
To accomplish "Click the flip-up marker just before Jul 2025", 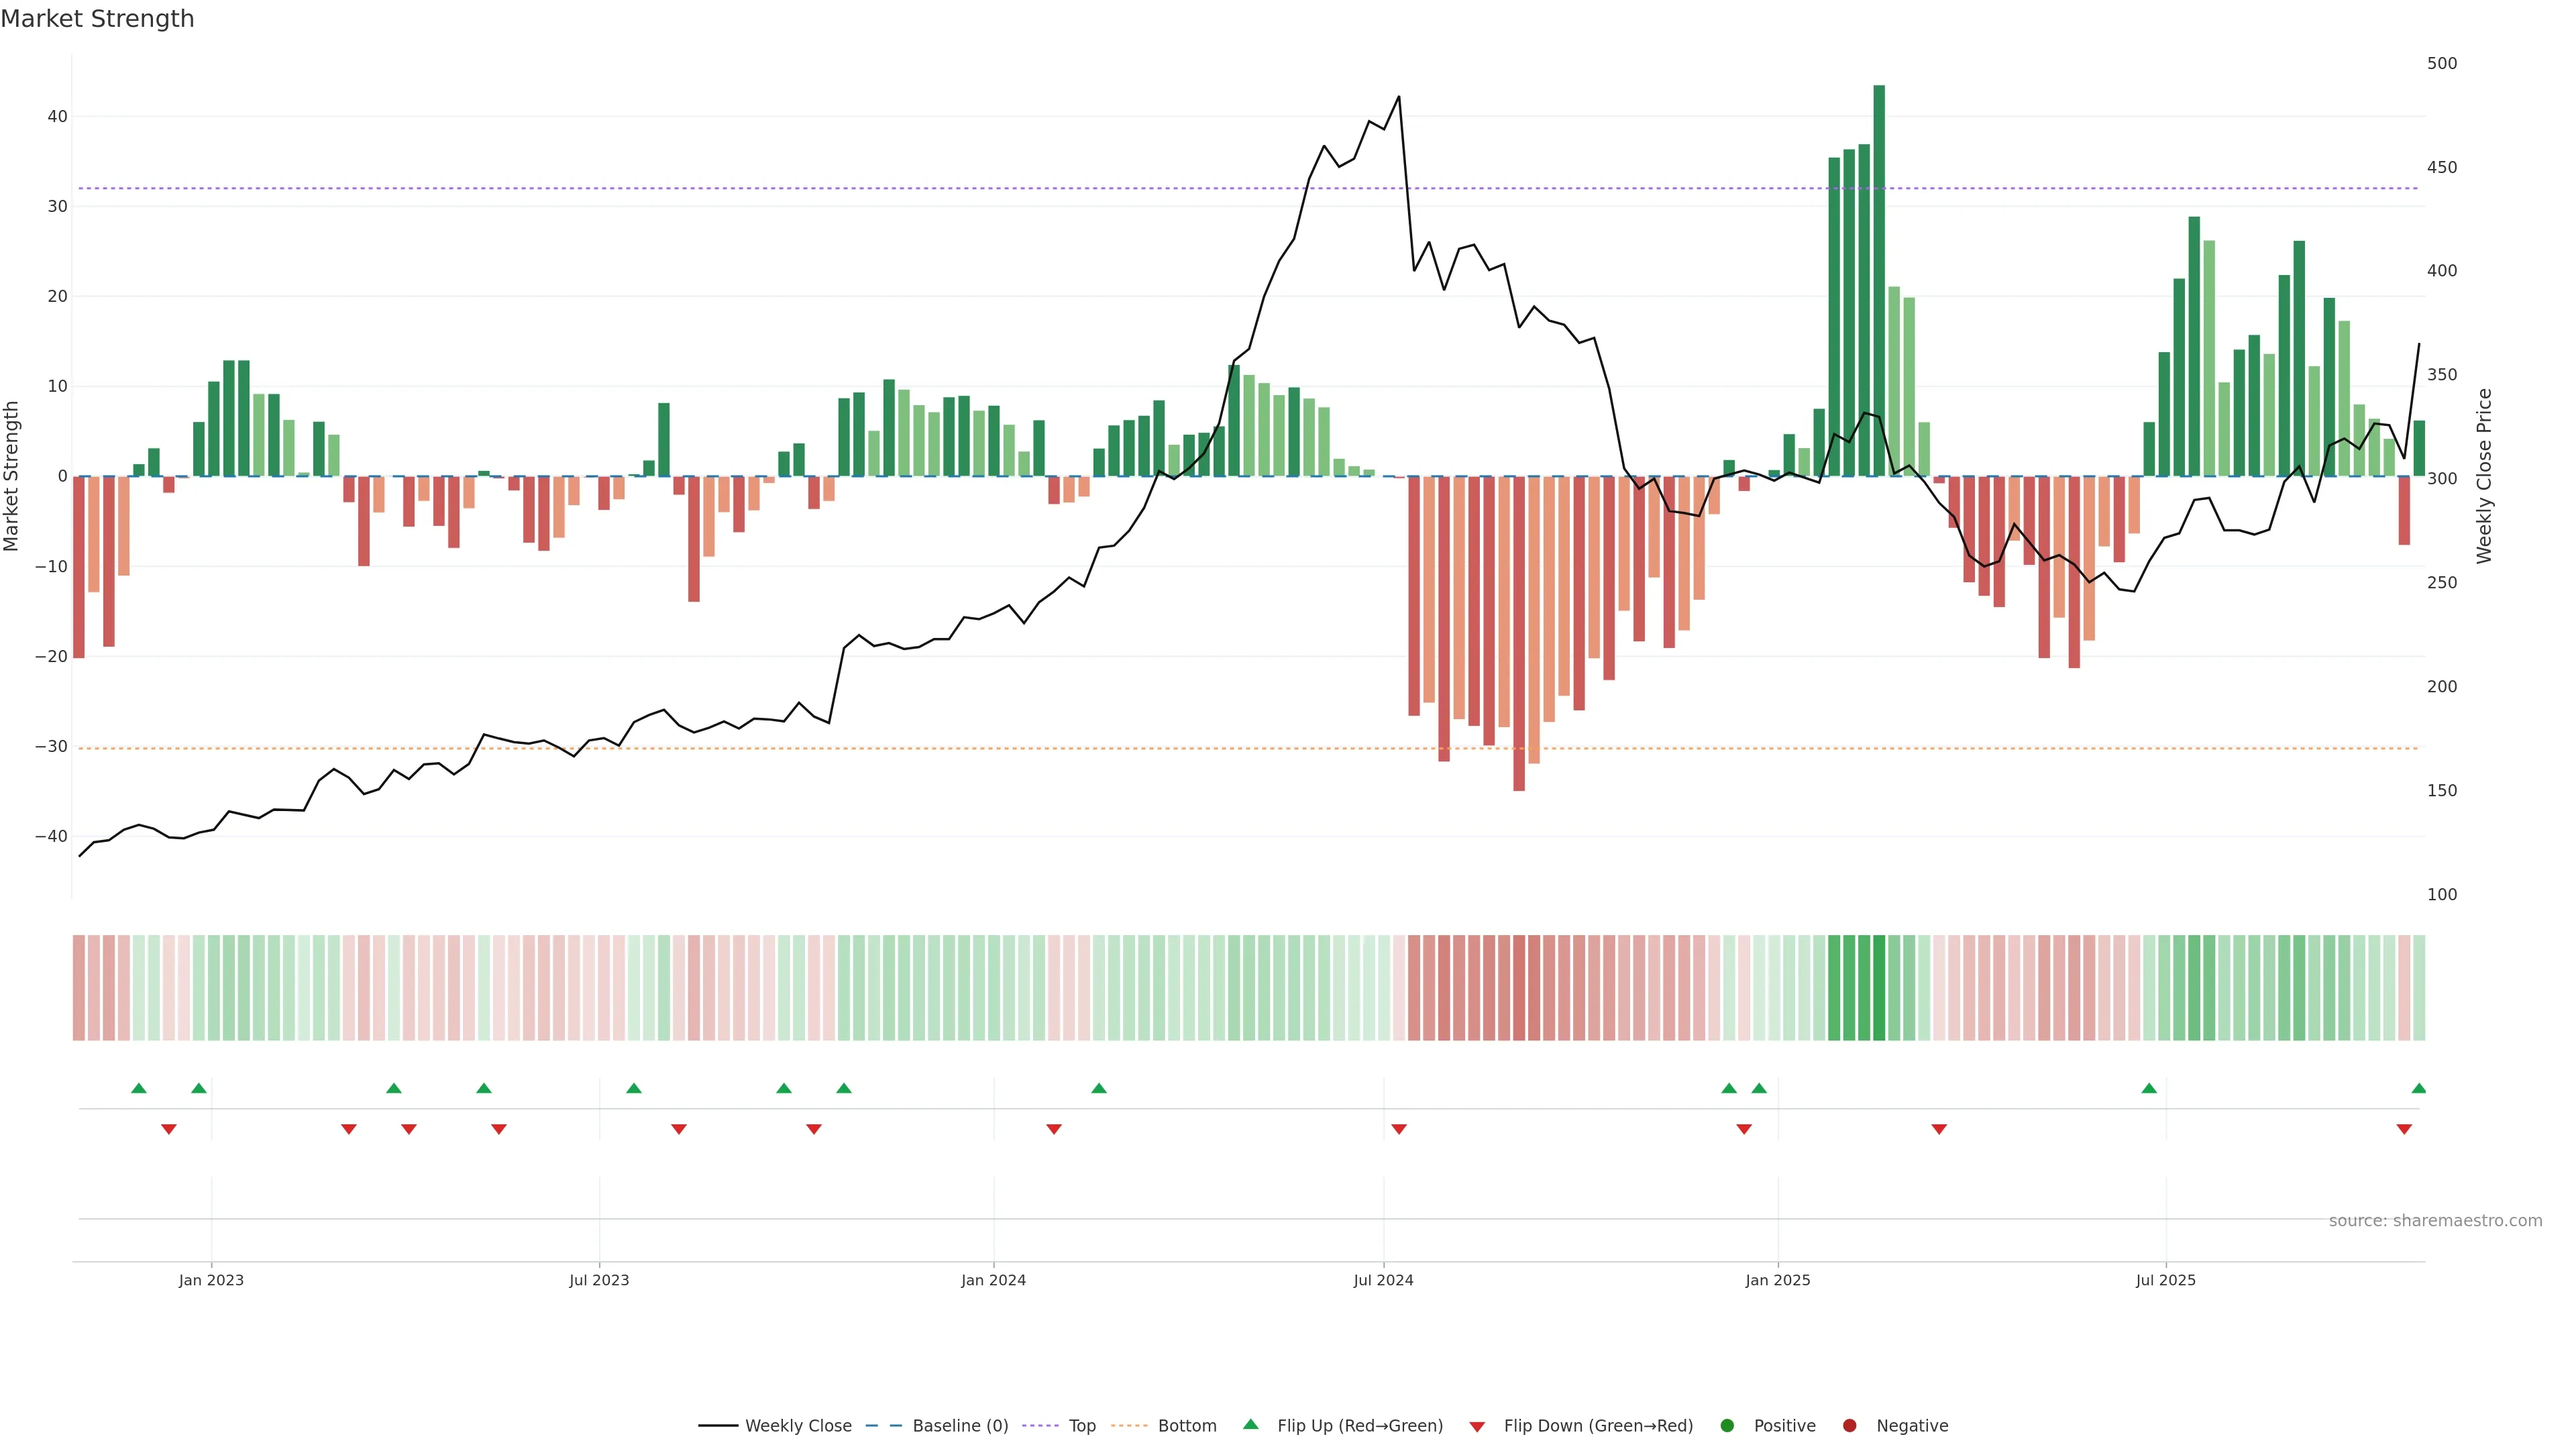I will 2149,1088.
